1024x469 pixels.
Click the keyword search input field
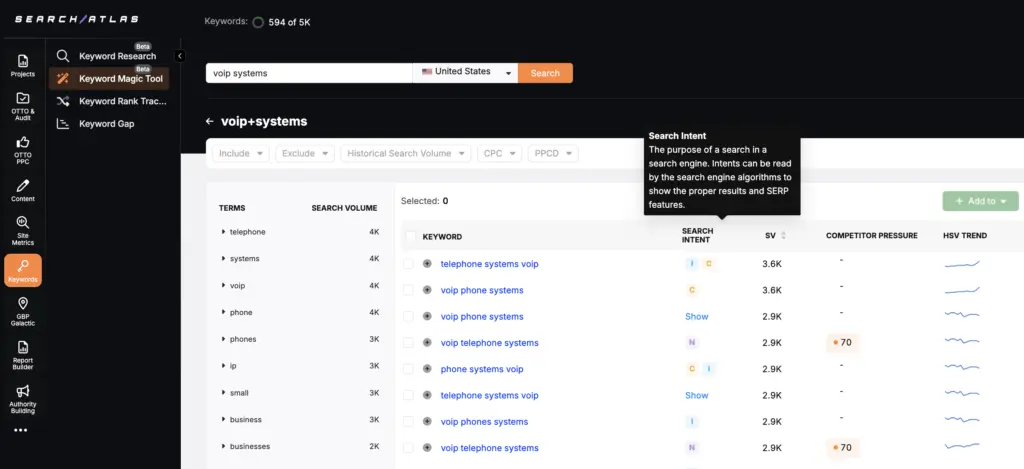point(309,73)
